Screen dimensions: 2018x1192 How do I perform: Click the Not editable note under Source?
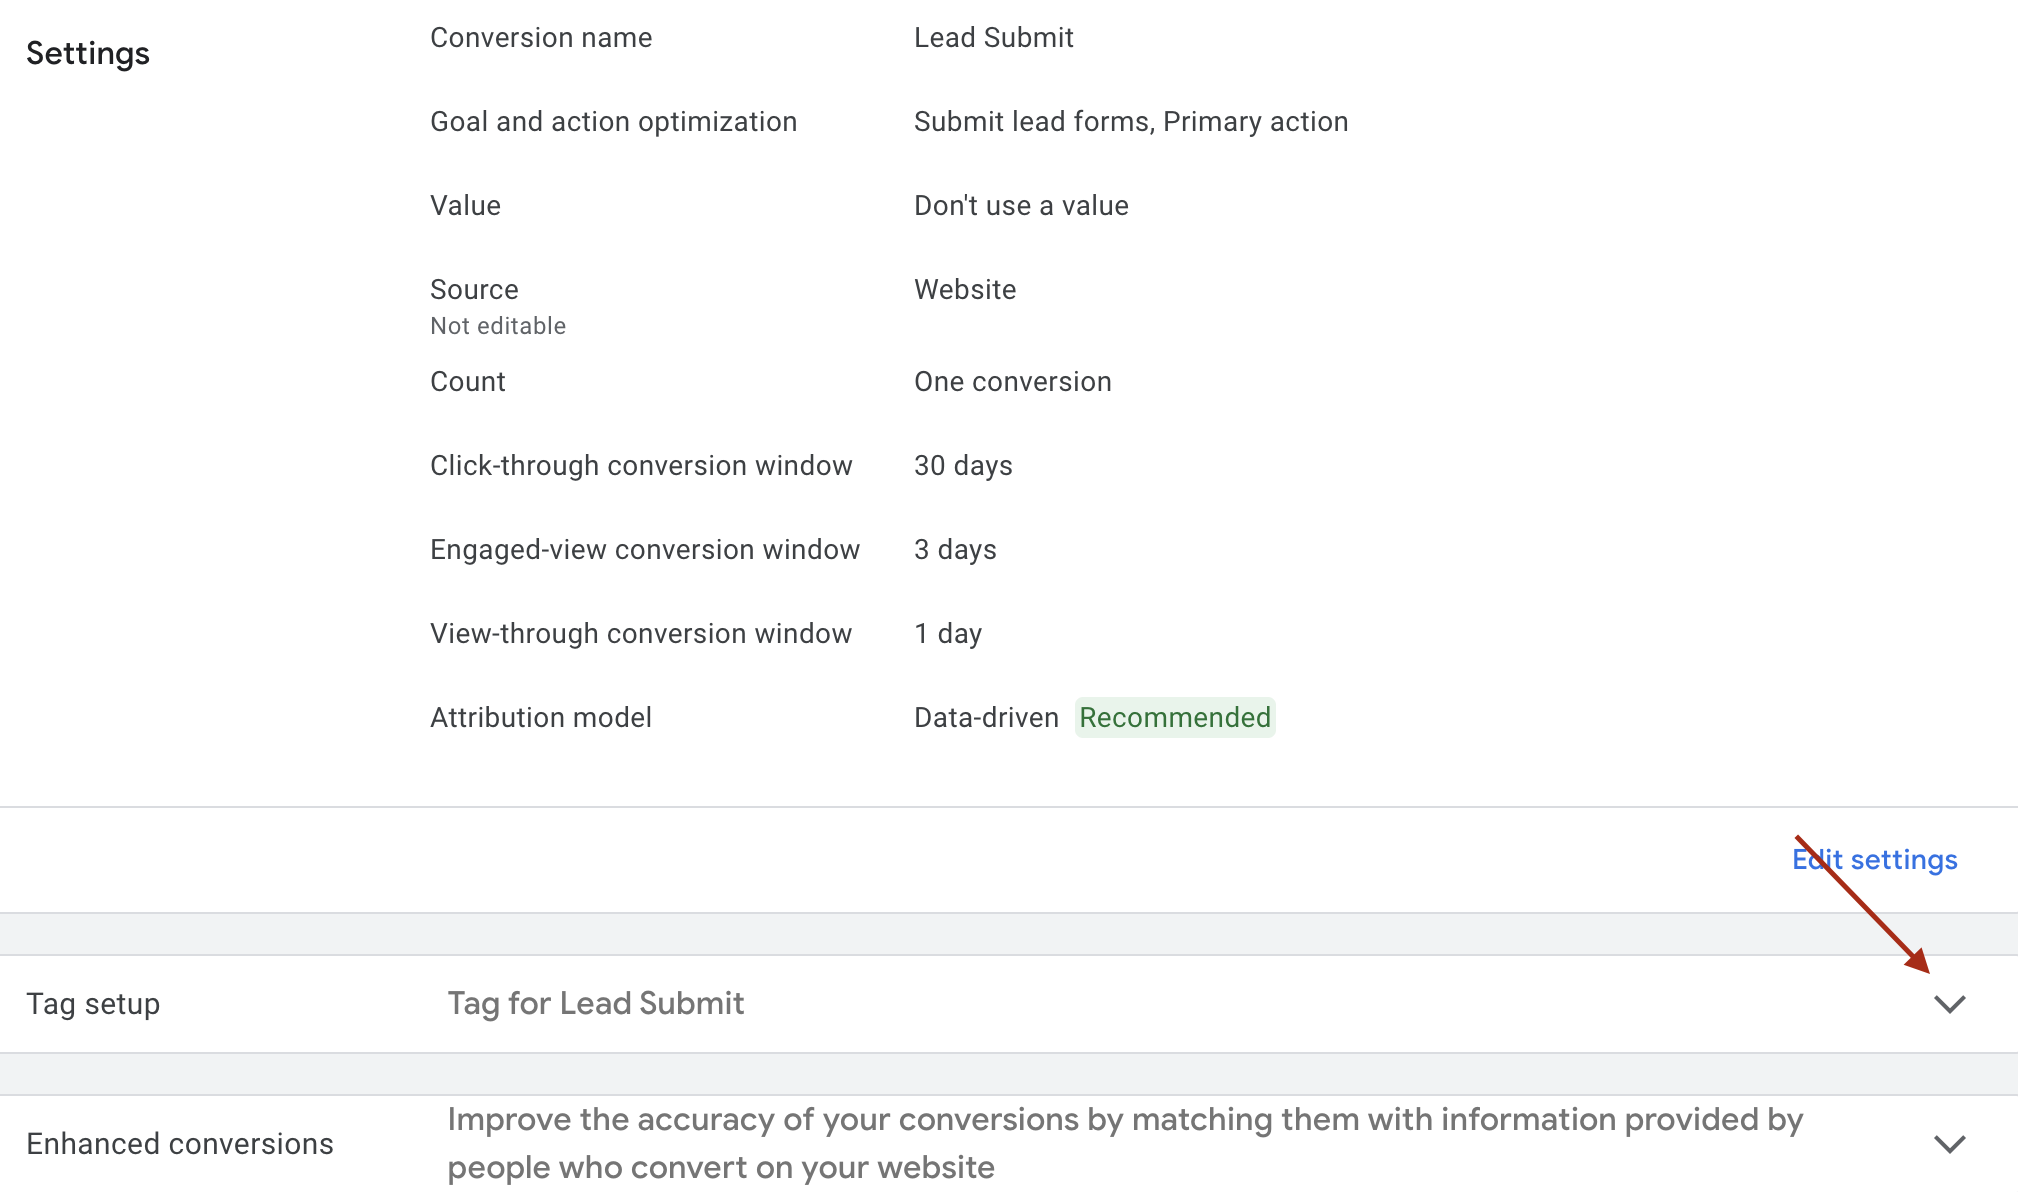(497, 326)
